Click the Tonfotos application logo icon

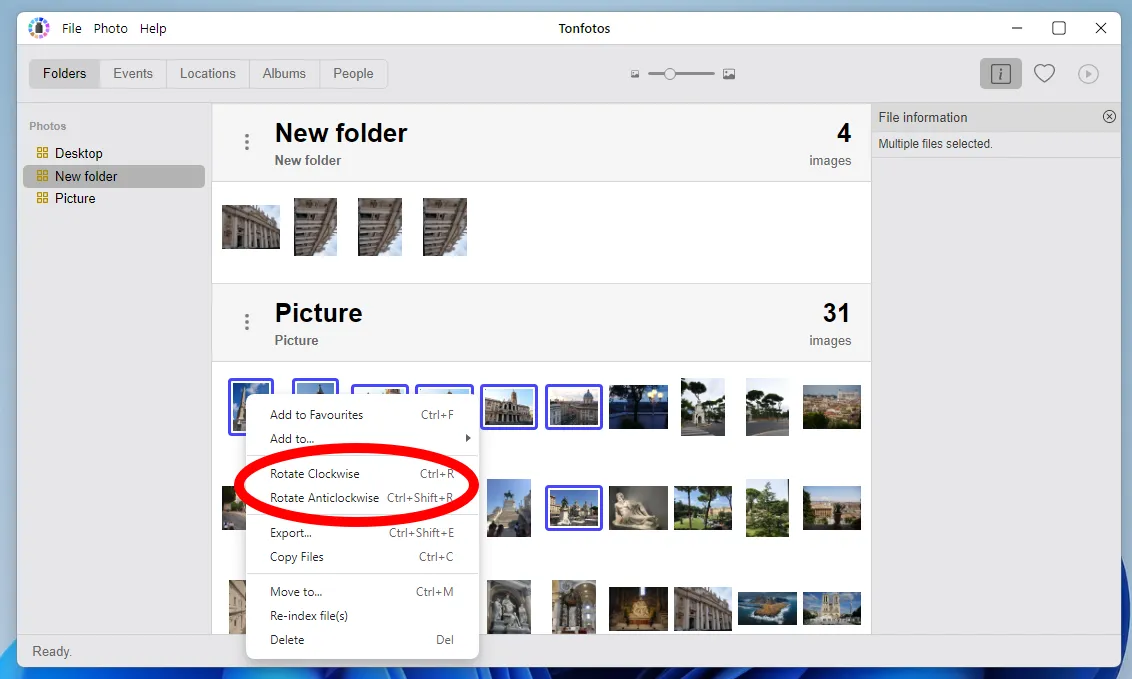[x=38, y=27]
